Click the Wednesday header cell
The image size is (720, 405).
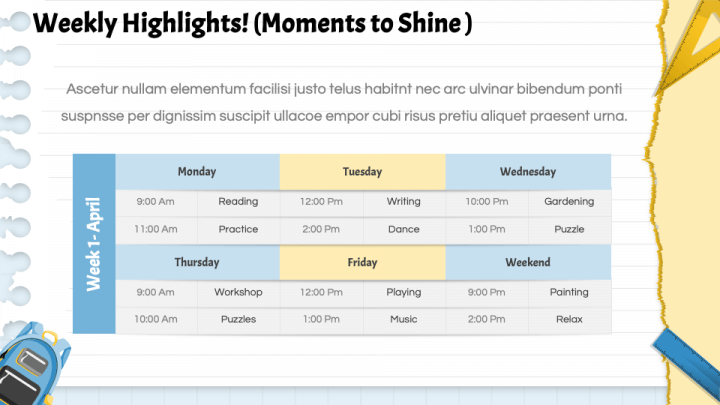(528, 172)
